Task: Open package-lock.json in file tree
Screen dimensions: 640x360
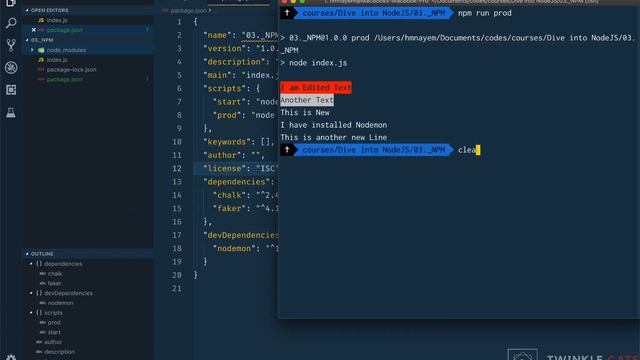Action: click(71, 69)
